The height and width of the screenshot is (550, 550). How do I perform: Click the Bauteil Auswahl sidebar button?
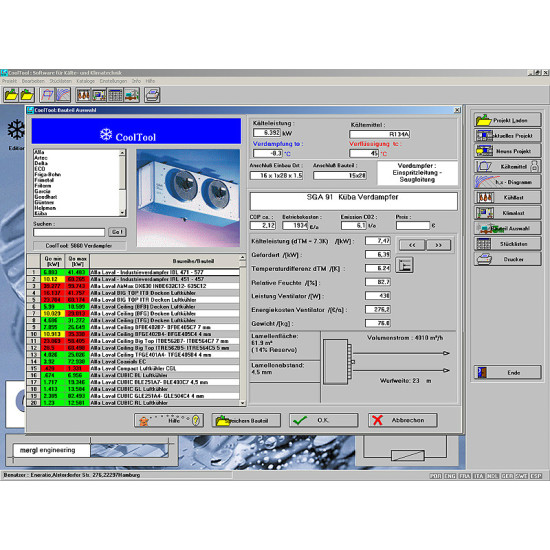tap(507, 228)
